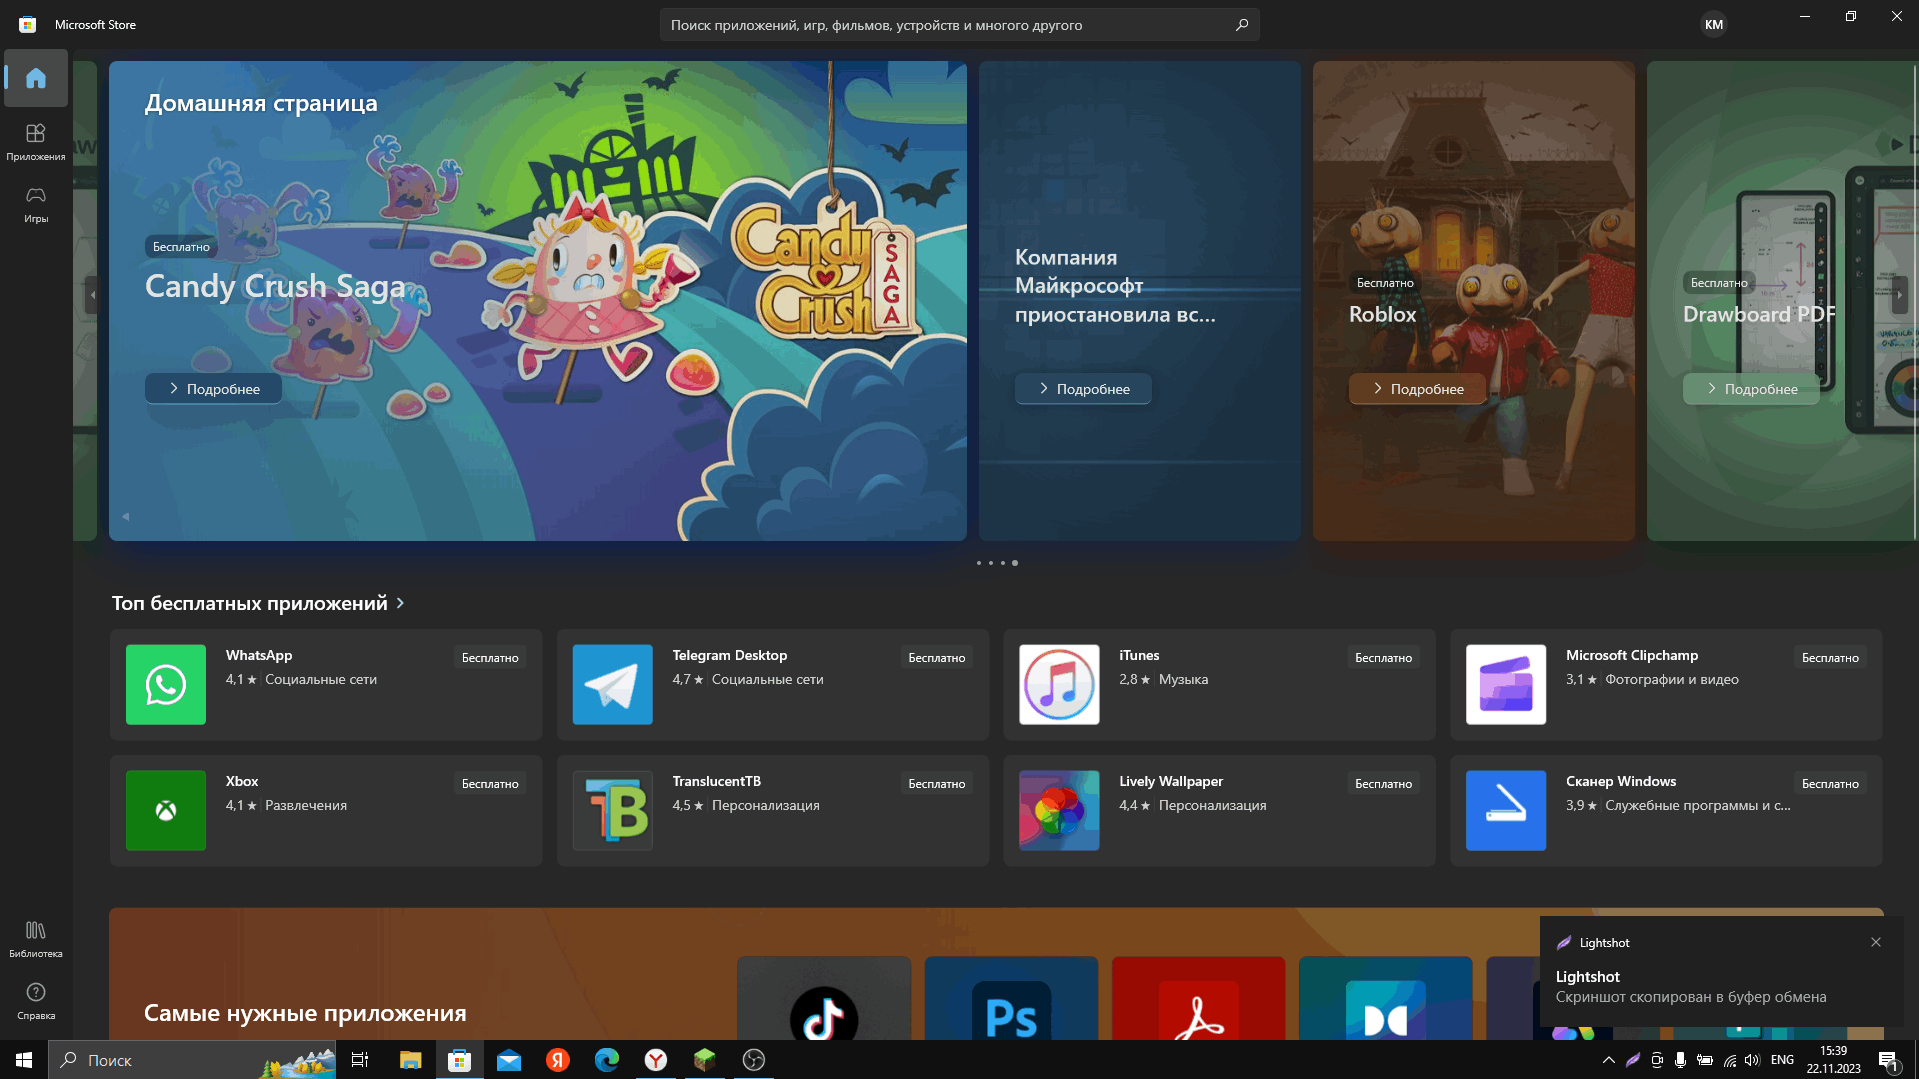Click the Бесплатно button for Lively Wallpaper

(1384, 784)
